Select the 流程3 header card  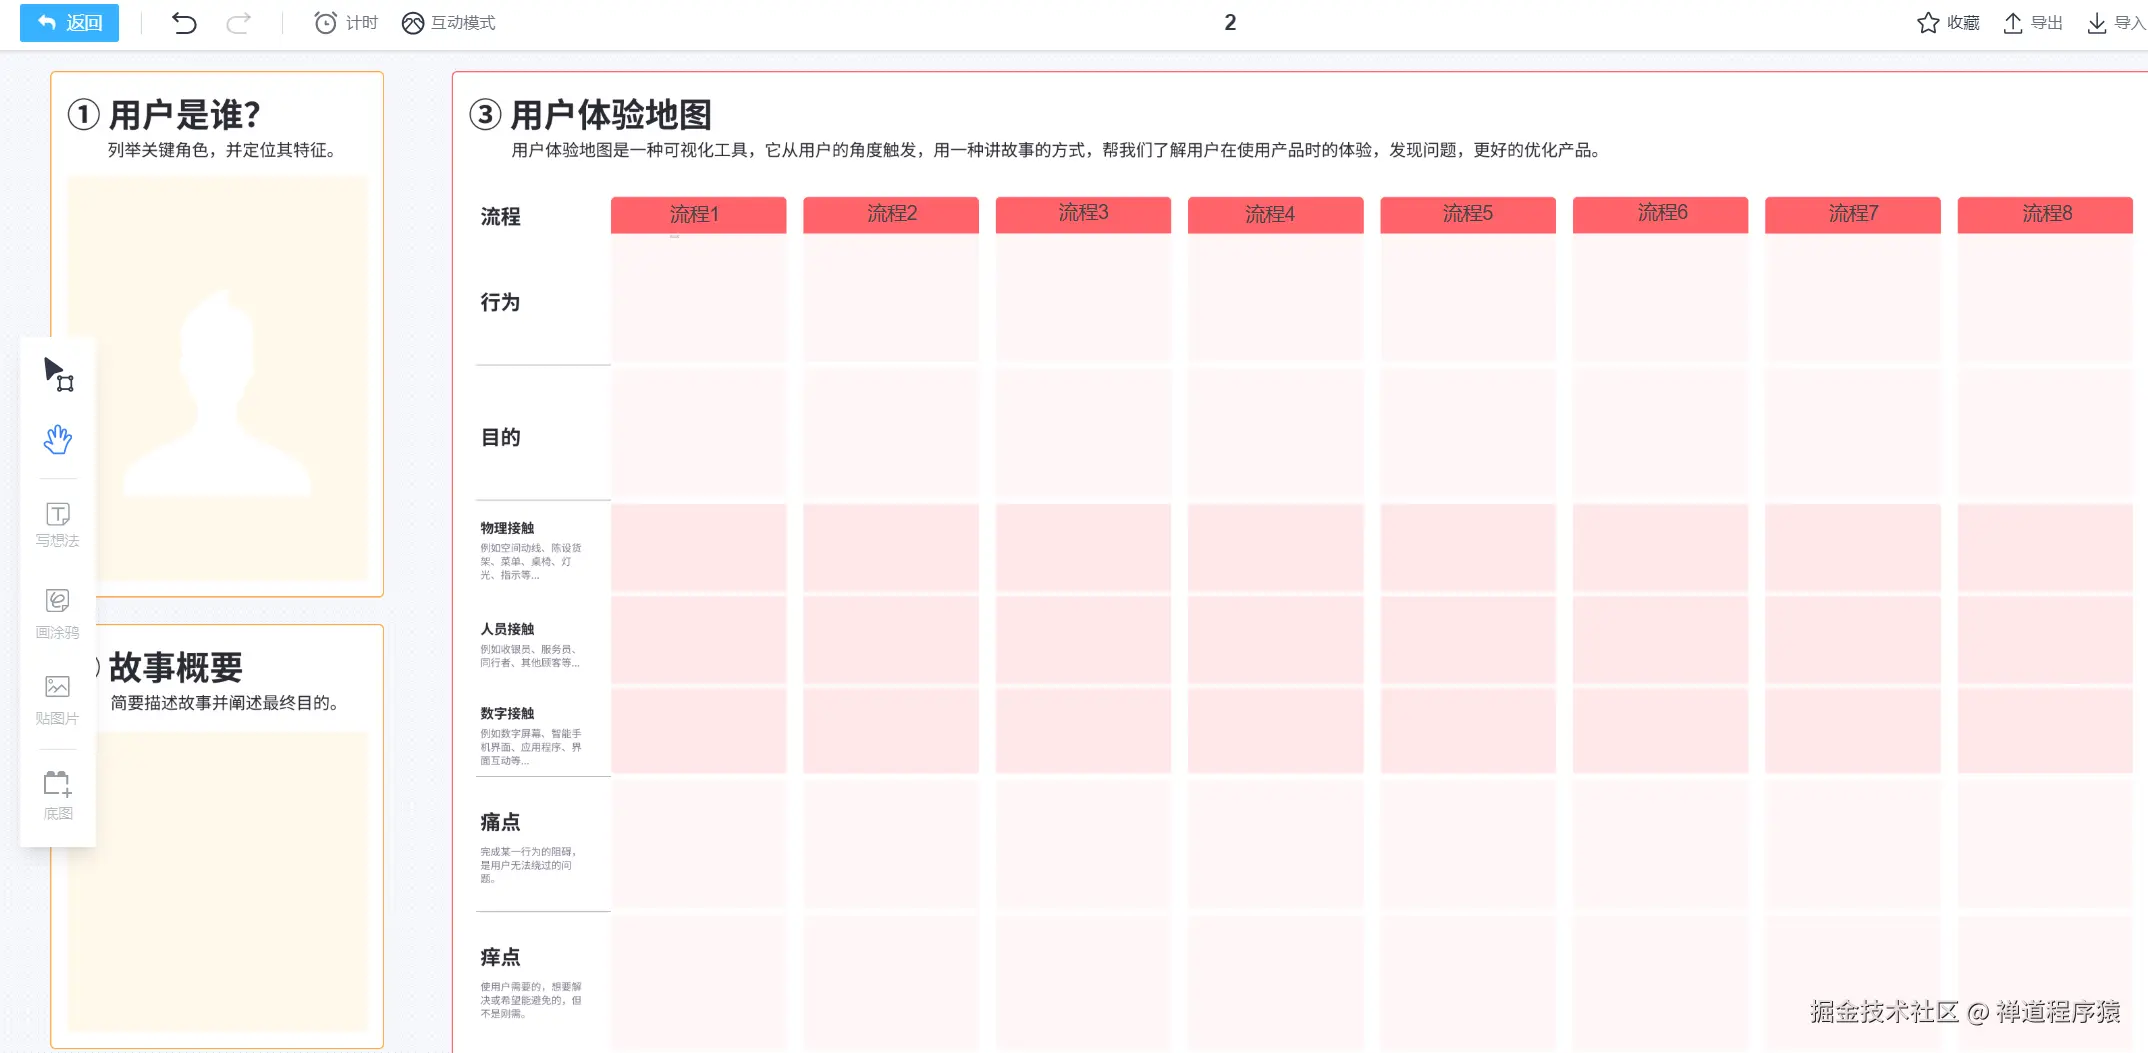(x=1083, y=214)
